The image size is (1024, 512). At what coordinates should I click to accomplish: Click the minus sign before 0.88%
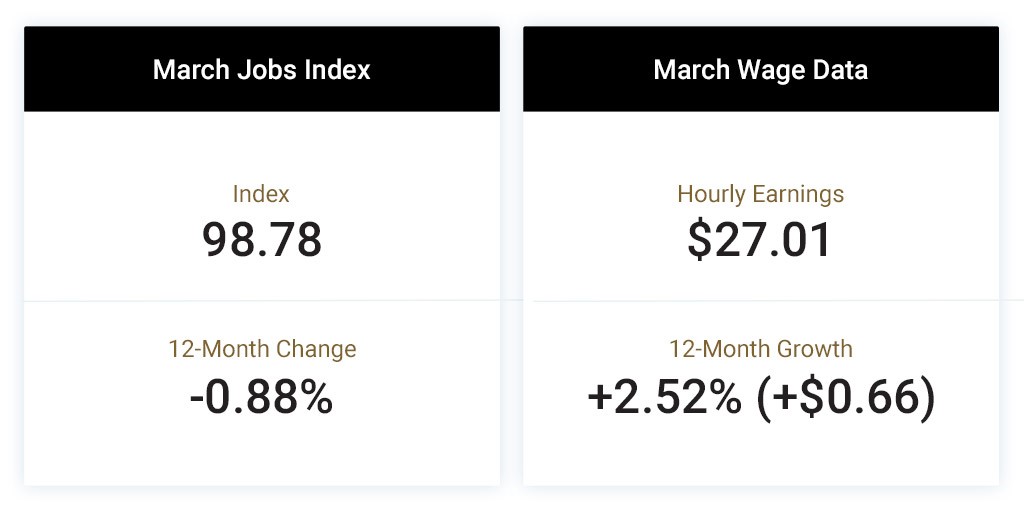[197, 400]
